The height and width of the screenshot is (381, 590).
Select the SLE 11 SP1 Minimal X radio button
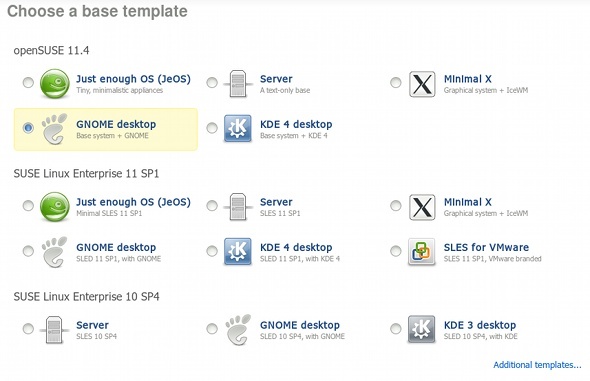point(395,205)
